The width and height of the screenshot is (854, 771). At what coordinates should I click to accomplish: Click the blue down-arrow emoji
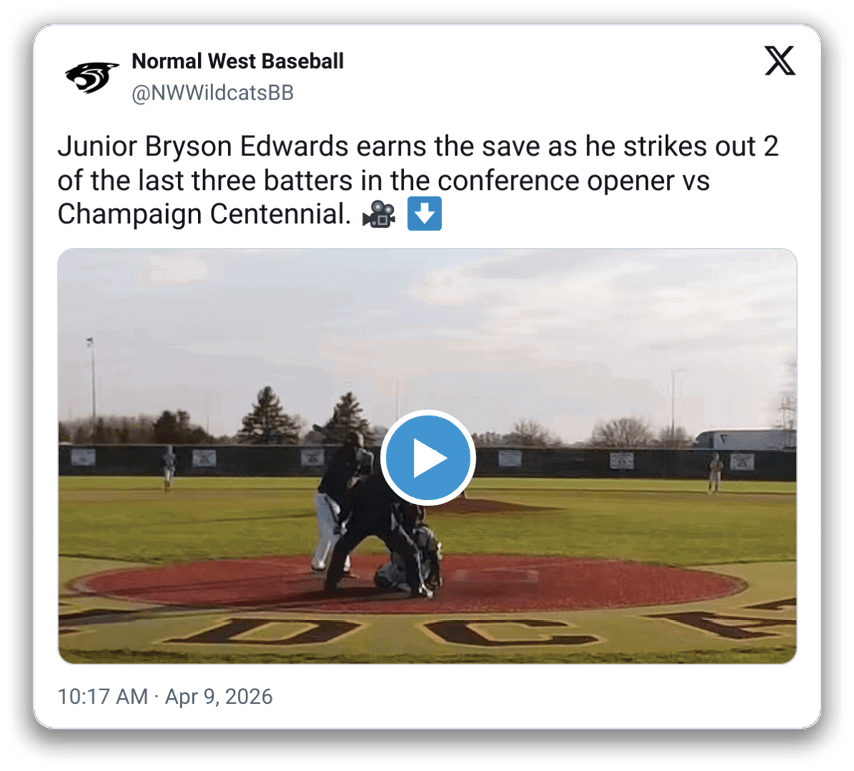click(x=424, y=214)
